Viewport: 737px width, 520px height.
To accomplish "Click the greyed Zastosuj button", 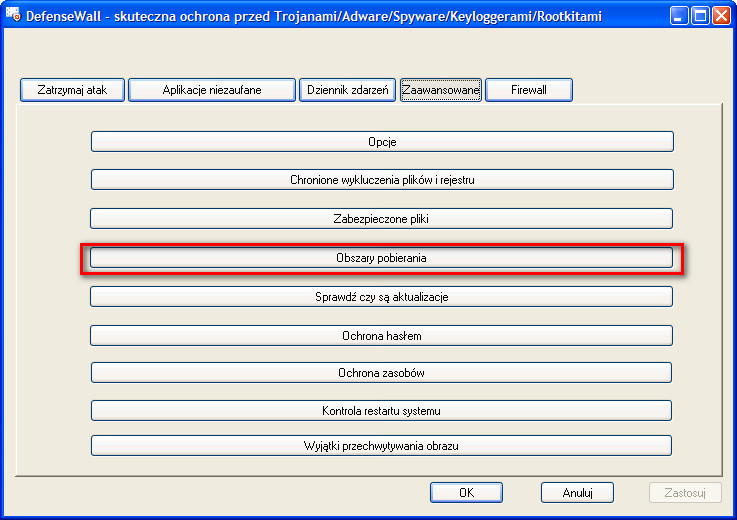I will [685, 492].
